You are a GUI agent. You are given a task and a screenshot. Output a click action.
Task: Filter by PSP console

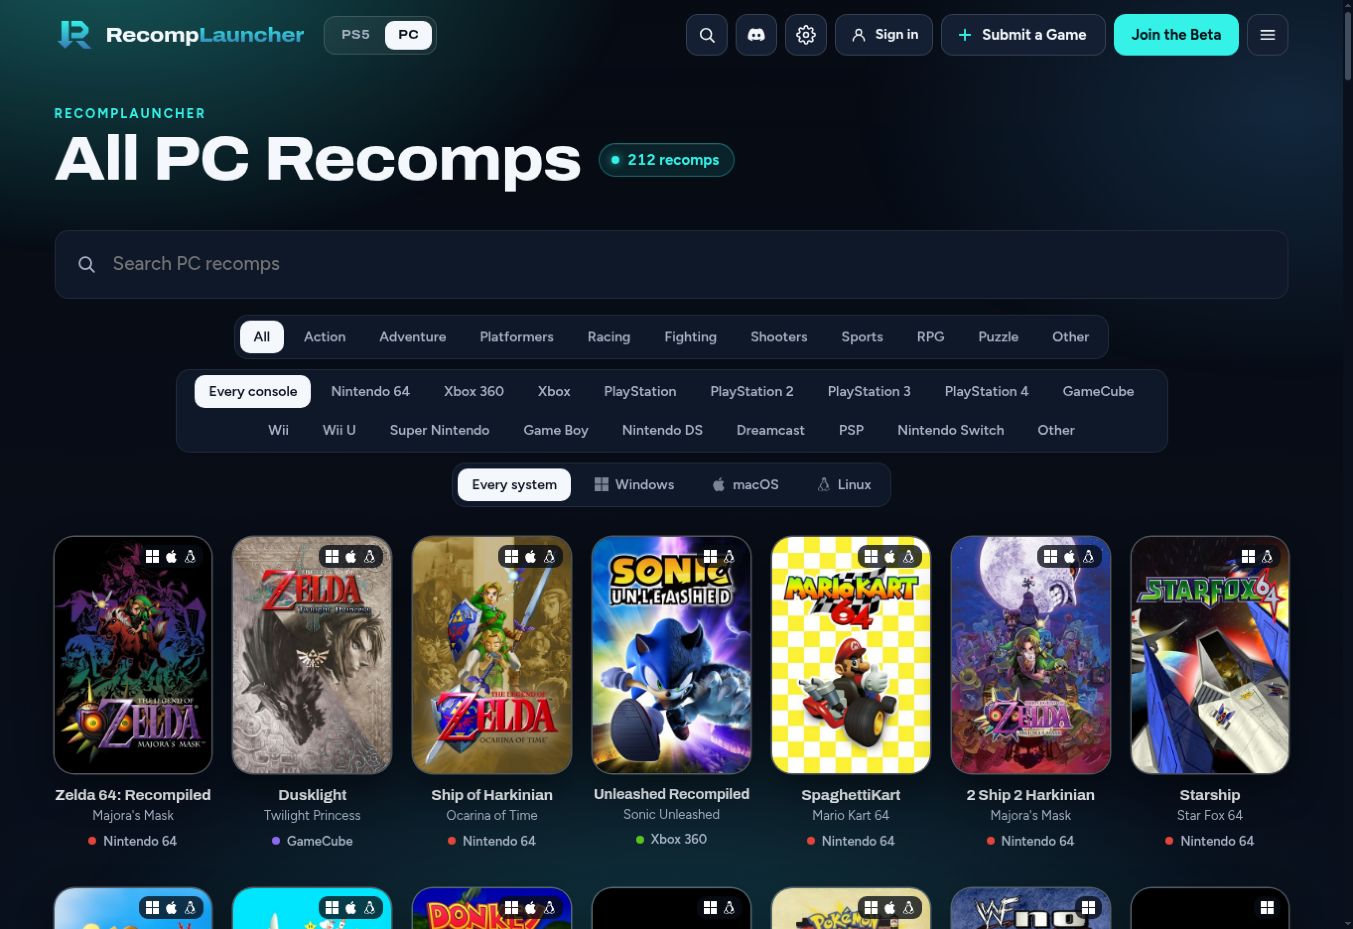851,430
